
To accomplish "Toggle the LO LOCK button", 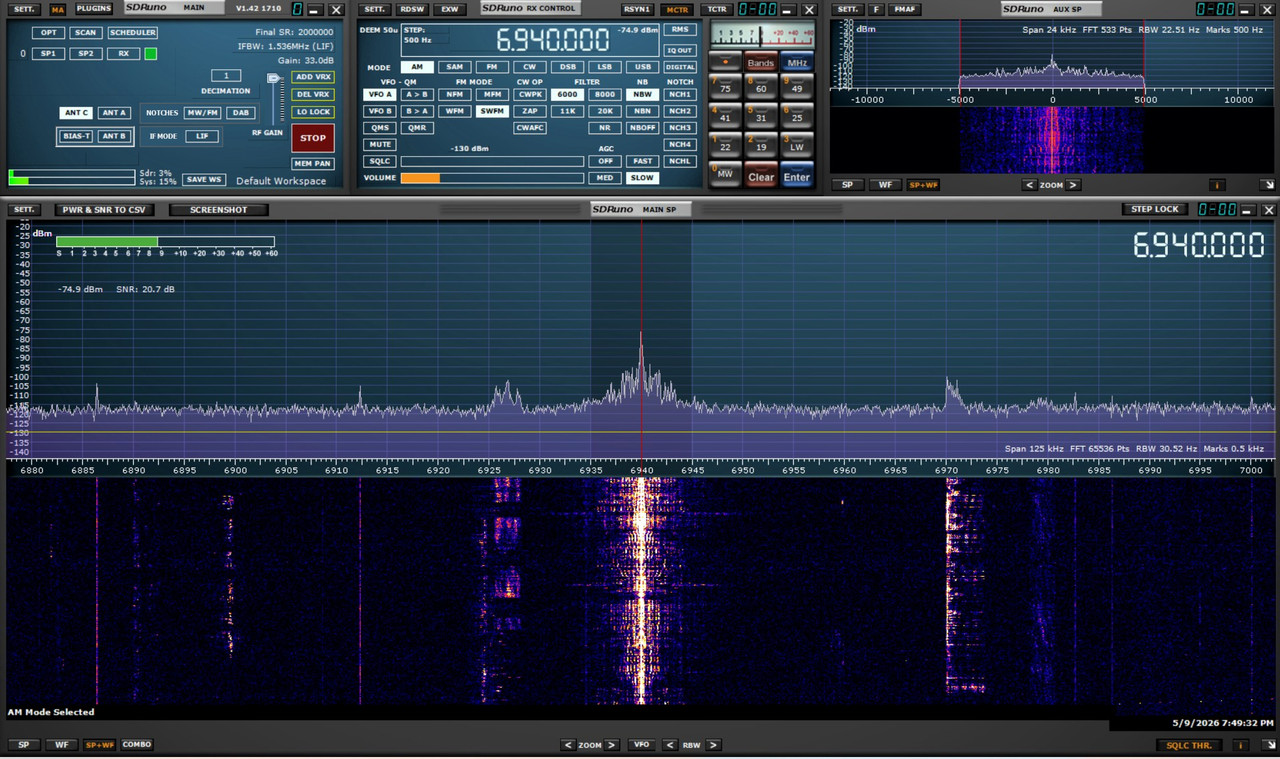I will point(313,112).
